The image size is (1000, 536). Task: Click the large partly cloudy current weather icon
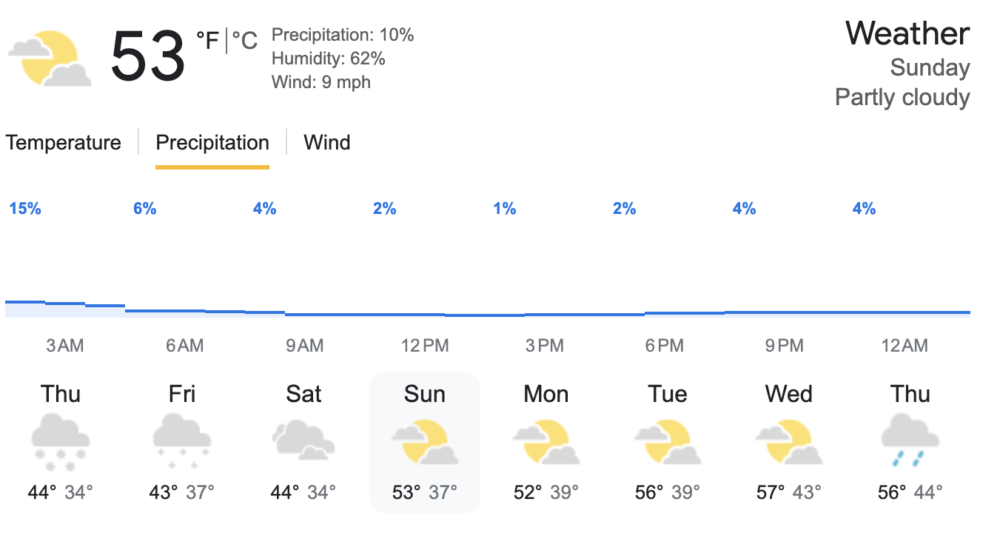click(x=50, y=58)
